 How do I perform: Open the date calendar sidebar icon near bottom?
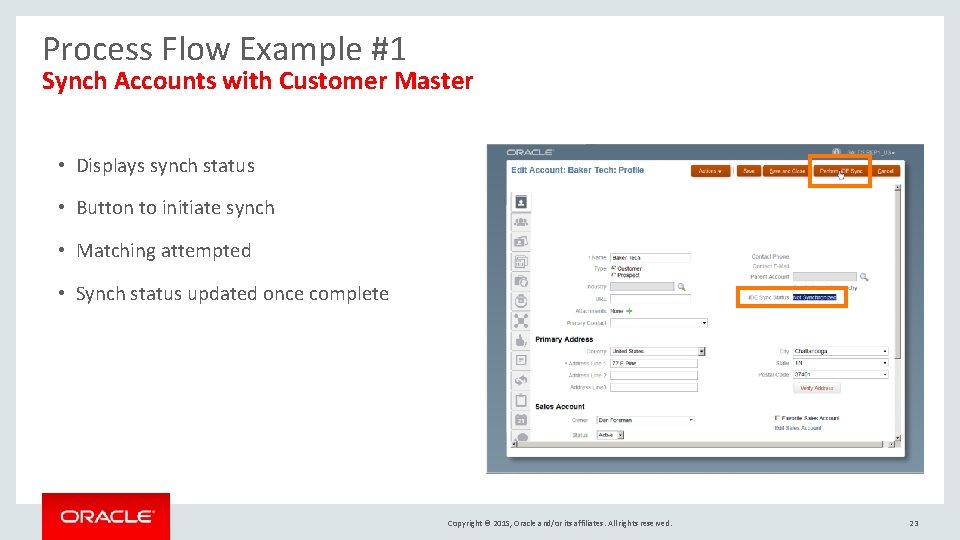tap(521, 420)
